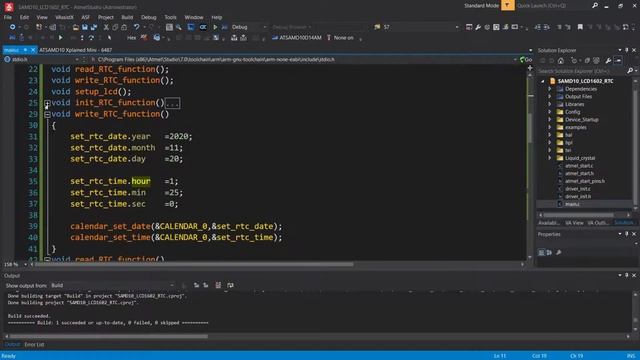Image resolution: width=640 pixels, height=360 pixels.
Task: Open the VAssistX menu
Action: point(64,17)
